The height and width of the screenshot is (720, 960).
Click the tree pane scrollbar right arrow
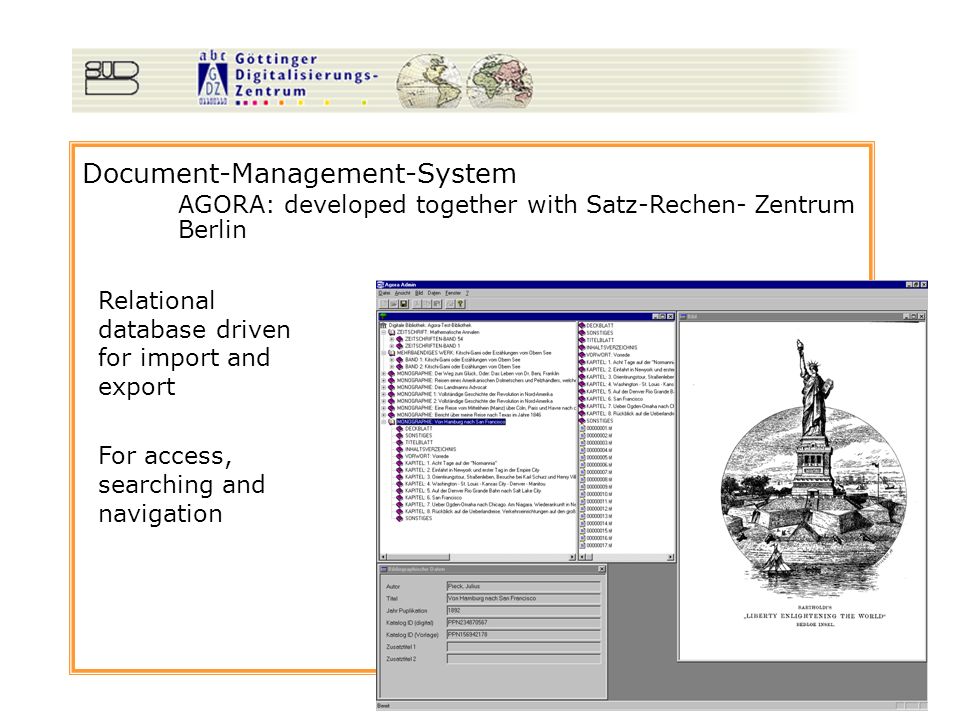(572, 557)
